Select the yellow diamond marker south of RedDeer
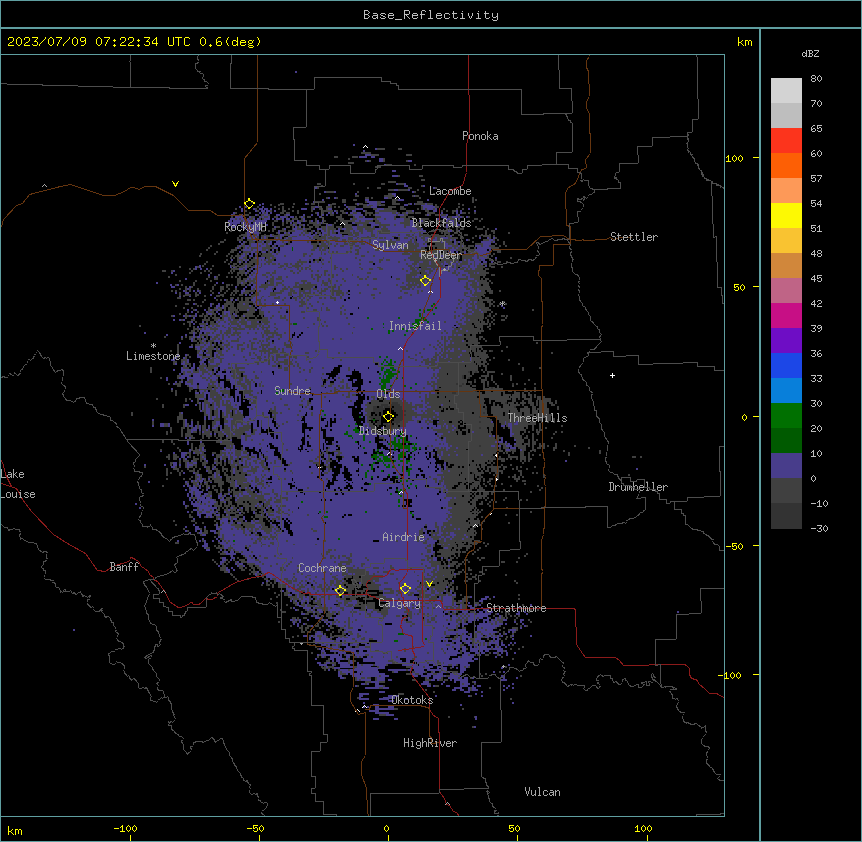Image resolution: width=862 pixels, height=842 pixels. tap(425, 281)
